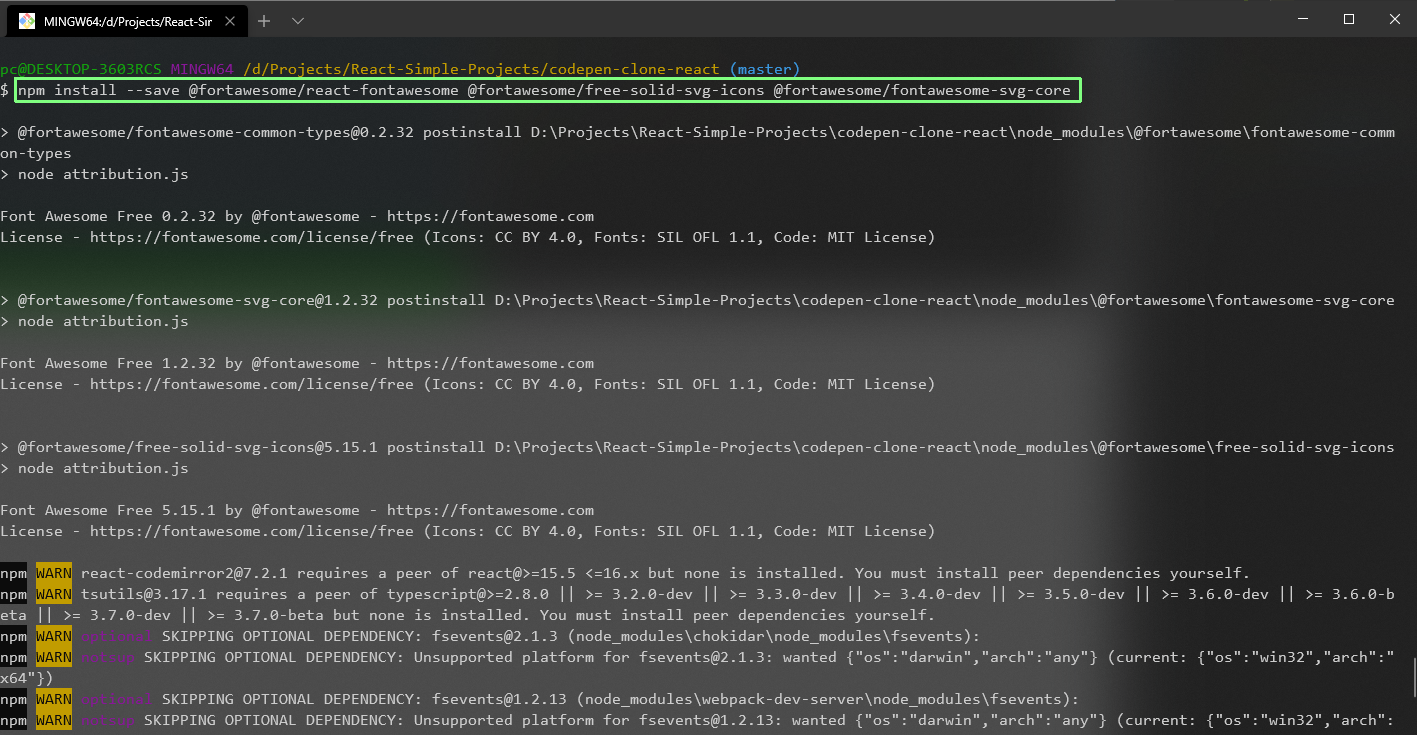Open https://fontawesome.com link on the 1.2.32 line
This screenshot has width=1417, height=735.
coord(490,363)
